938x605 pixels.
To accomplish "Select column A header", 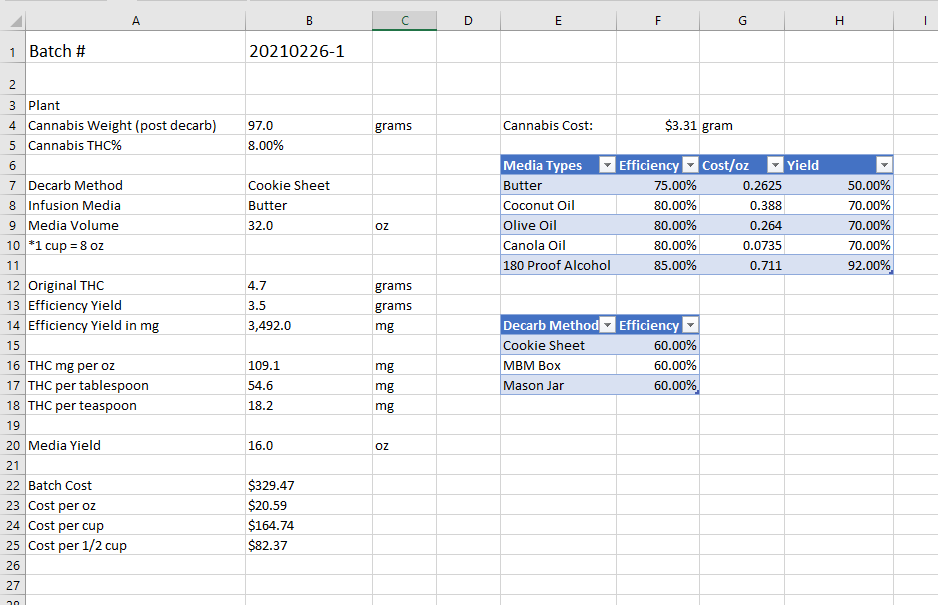I will click(136, 21).
